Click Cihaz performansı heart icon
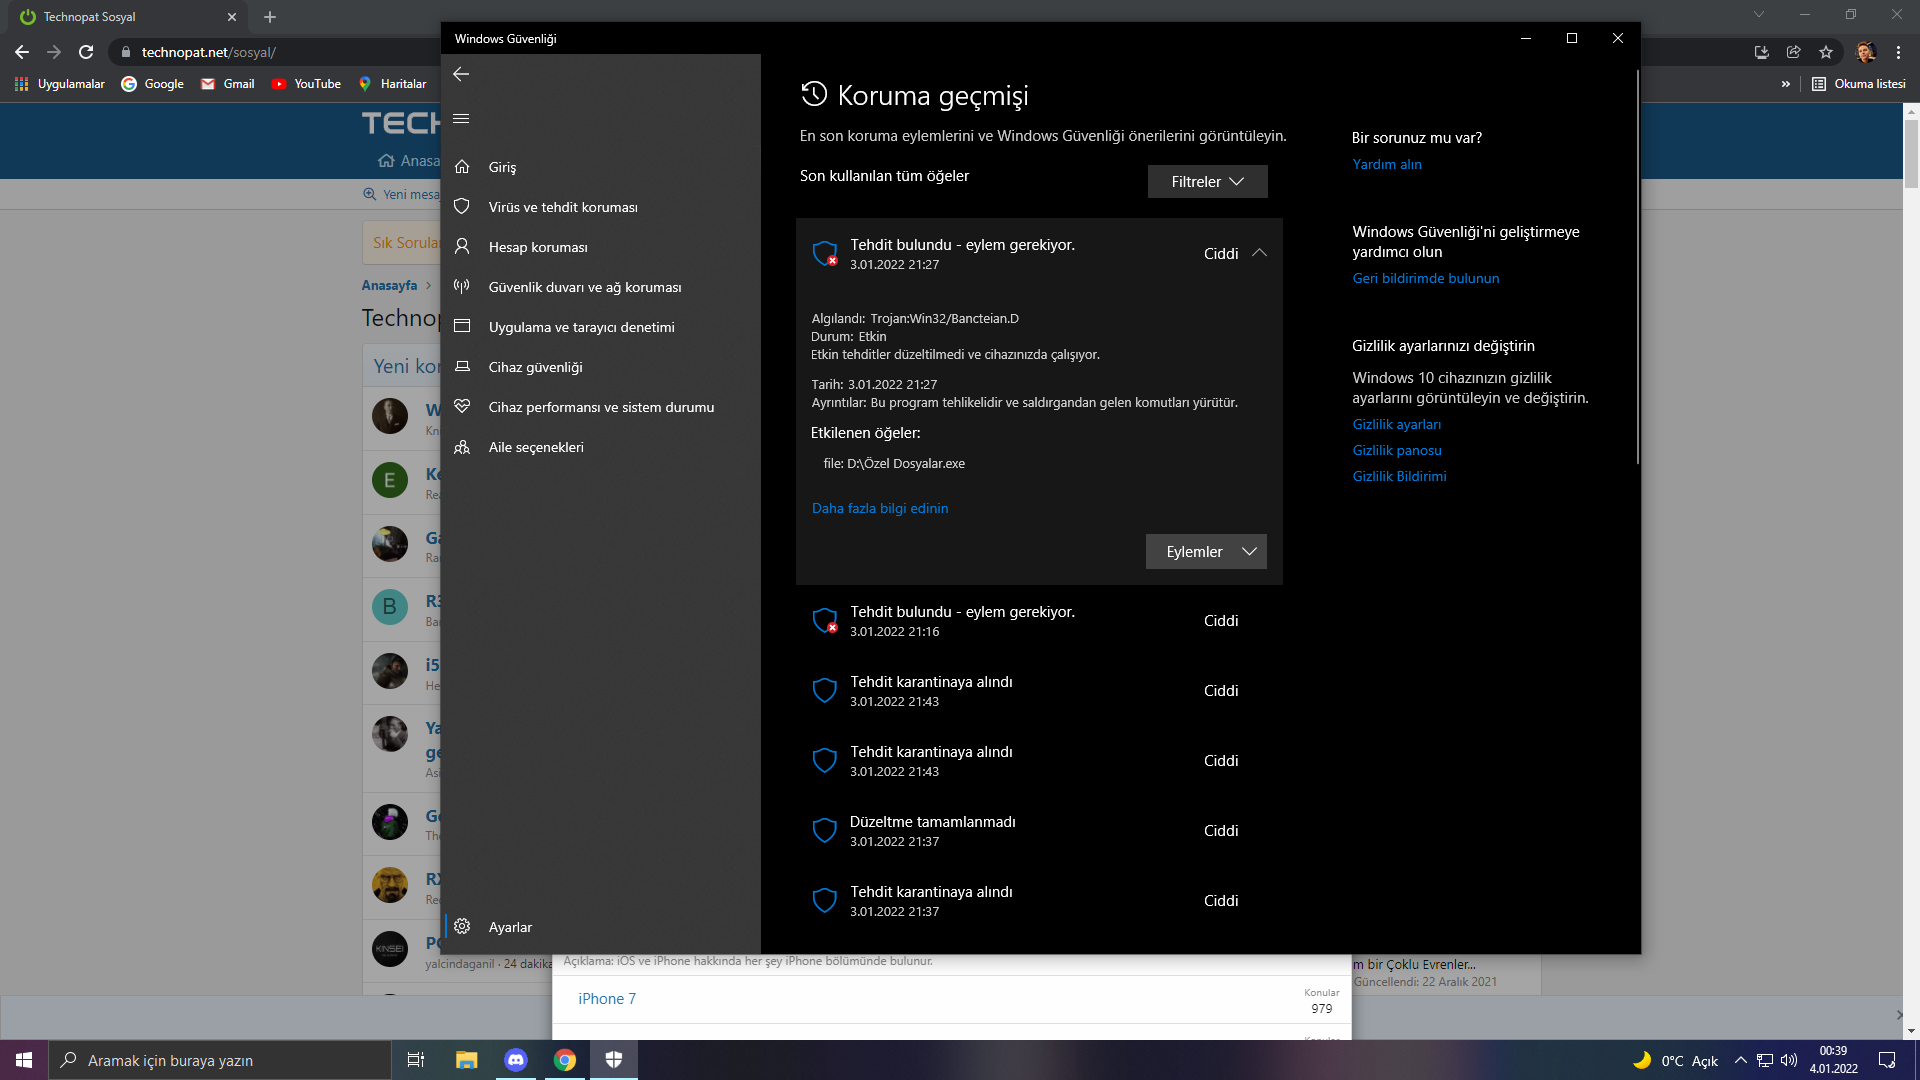Viewport: 1920px width, 1080px height. (462, 407)
